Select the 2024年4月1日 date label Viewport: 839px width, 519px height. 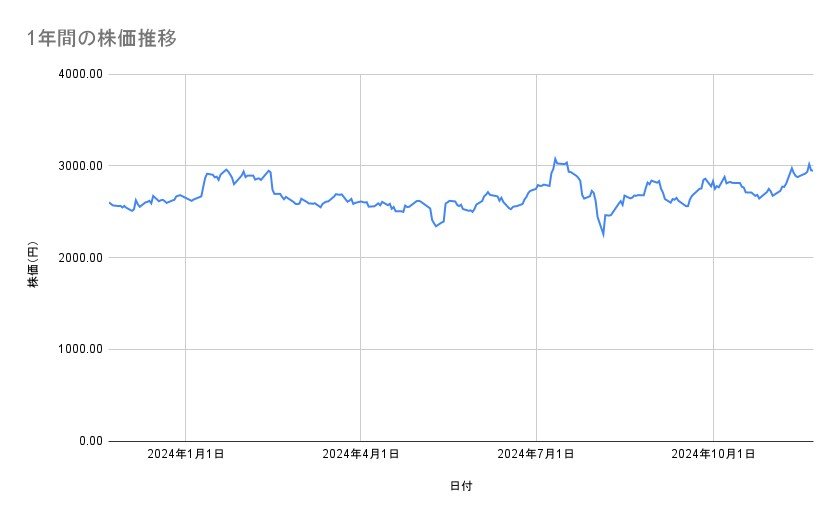[x=360, y=454]
